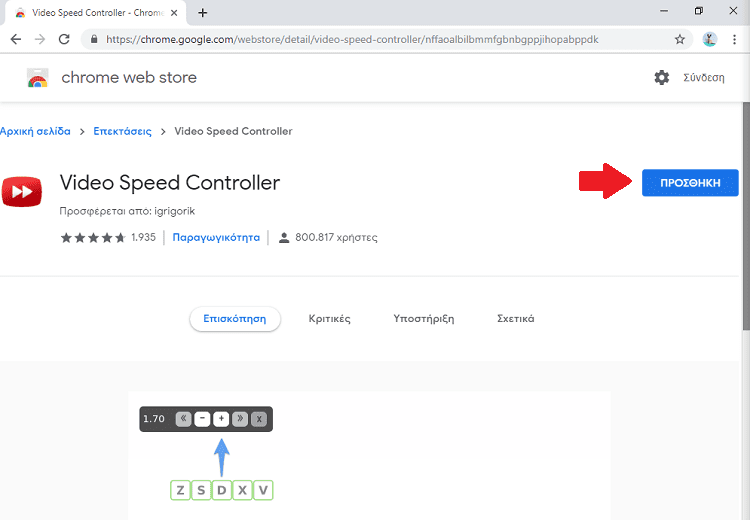Open the Chrome profile avatar

709,39
